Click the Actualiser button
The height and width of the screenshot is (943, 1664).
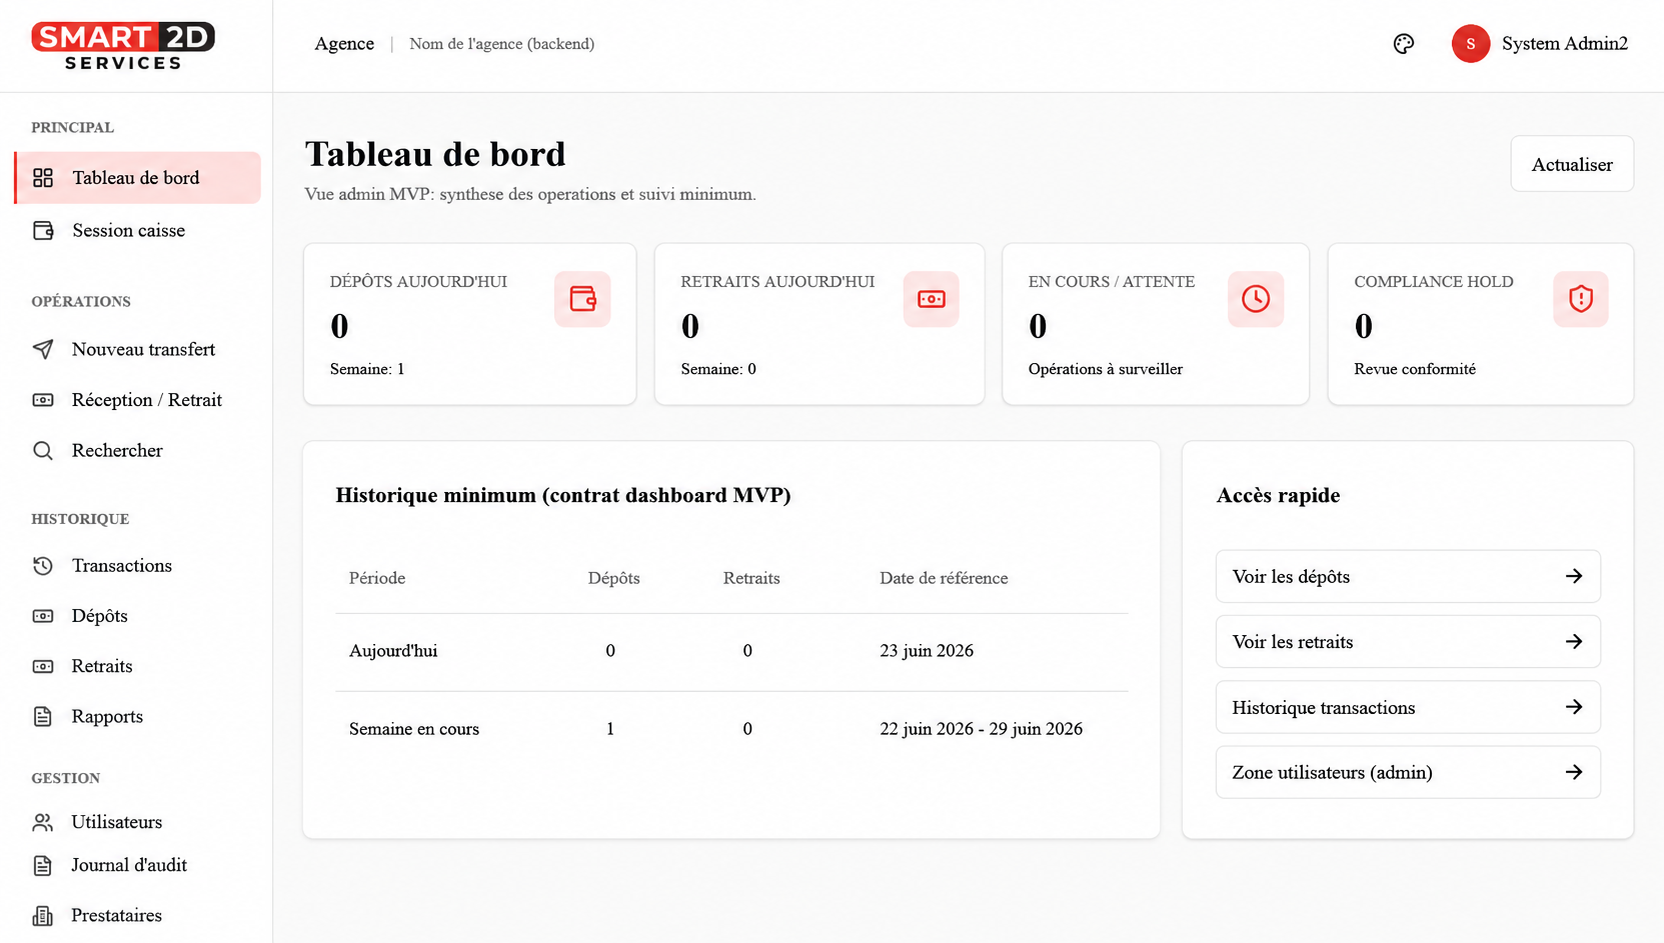click(1572, 164)
